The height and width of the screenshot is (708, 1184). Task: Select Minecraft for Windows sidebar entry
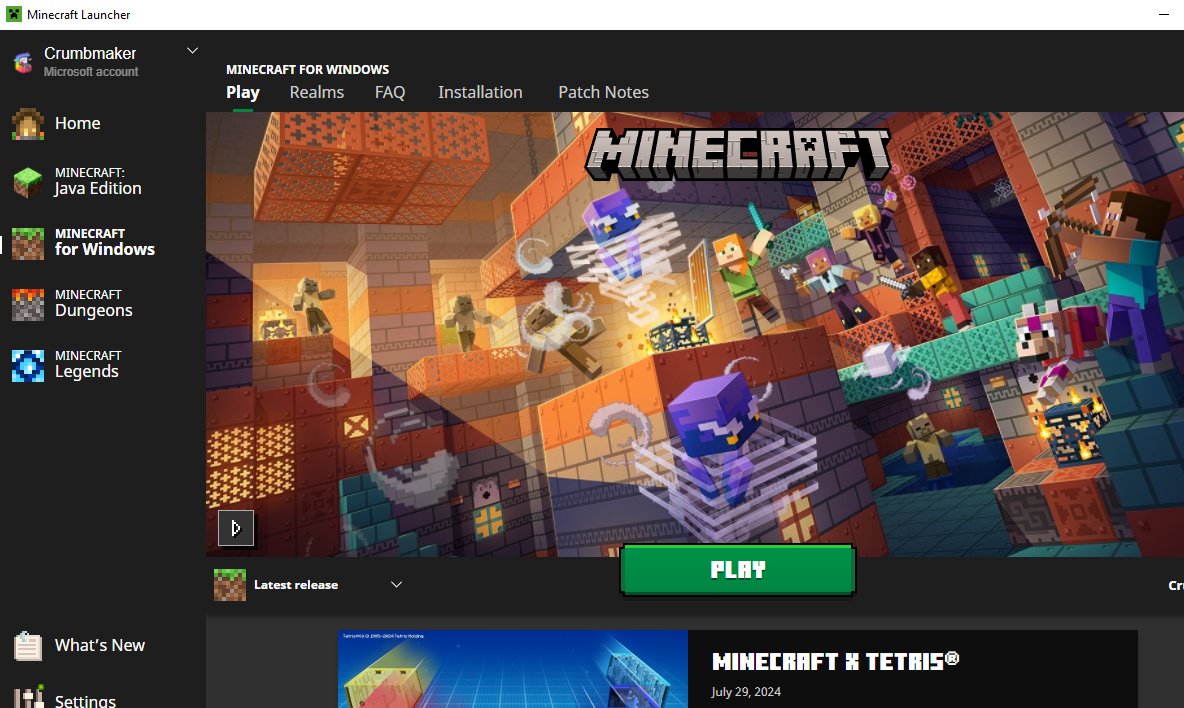[104, 242]
